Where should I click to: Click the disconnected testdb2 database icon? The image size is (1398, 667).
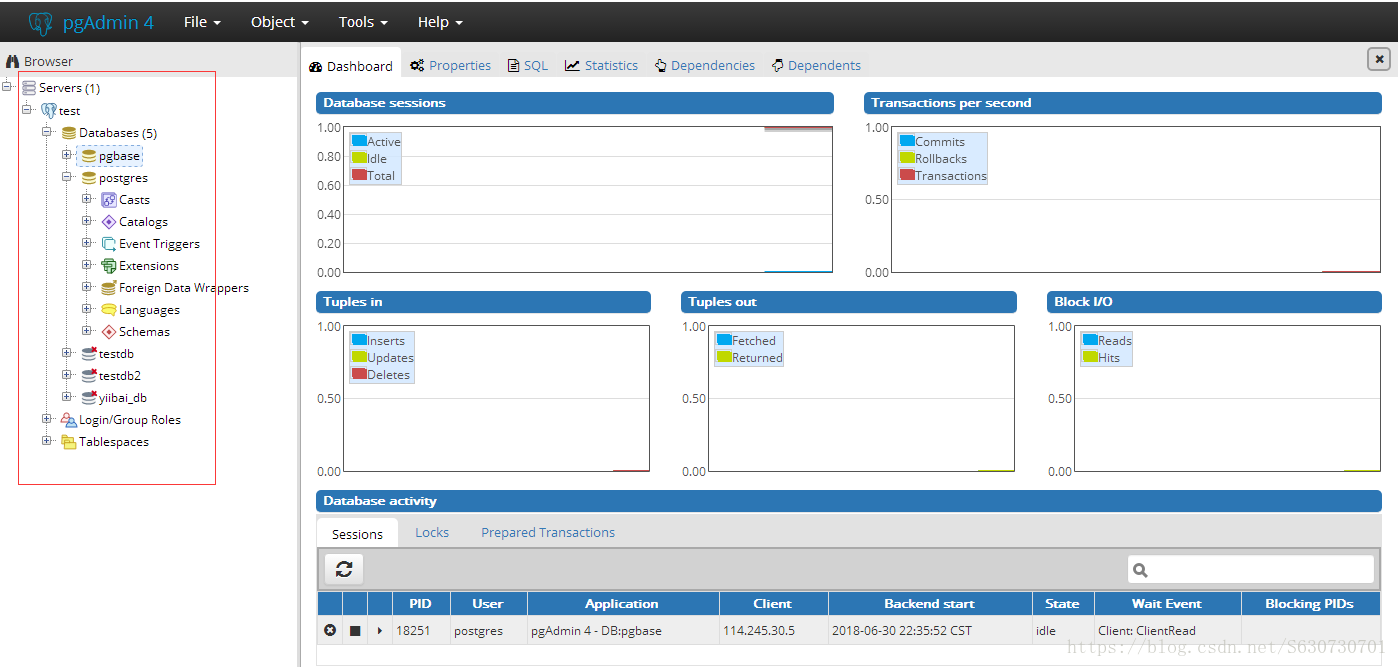point(89,376)
